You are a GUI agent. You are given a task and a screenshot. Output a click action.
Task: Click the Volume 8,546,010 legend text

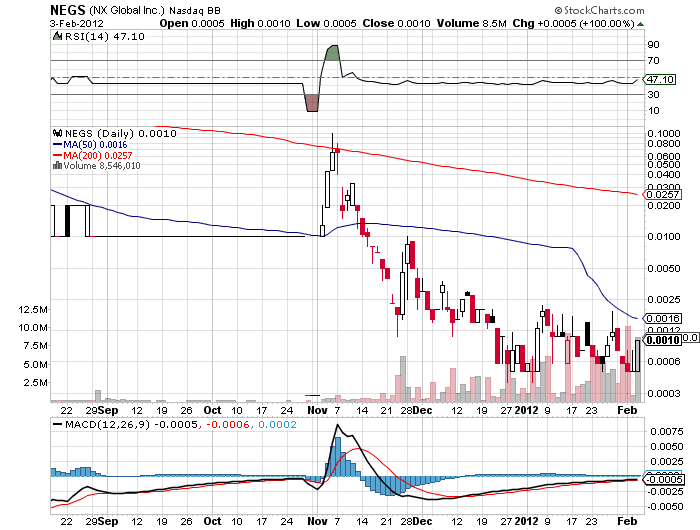102,166
